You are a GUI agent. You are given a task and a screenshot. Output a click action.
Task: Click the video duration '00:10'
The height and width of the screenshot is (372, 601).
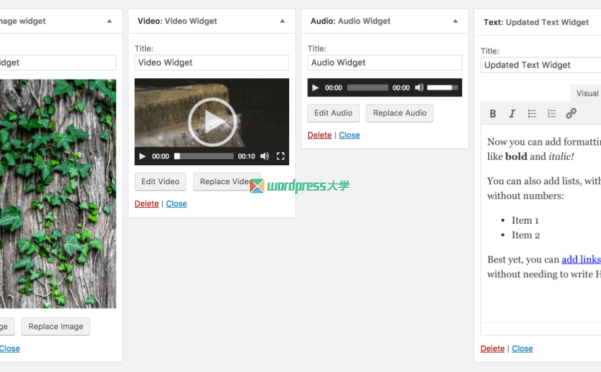pyautogui.click(x=246, y=156)
